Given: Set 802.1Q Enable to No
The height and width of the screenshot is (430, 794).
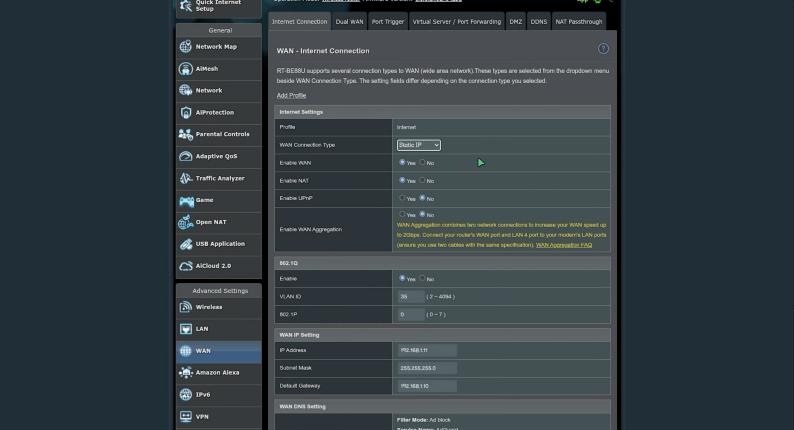Looking at the screenshot, I should tap(422, 278).
